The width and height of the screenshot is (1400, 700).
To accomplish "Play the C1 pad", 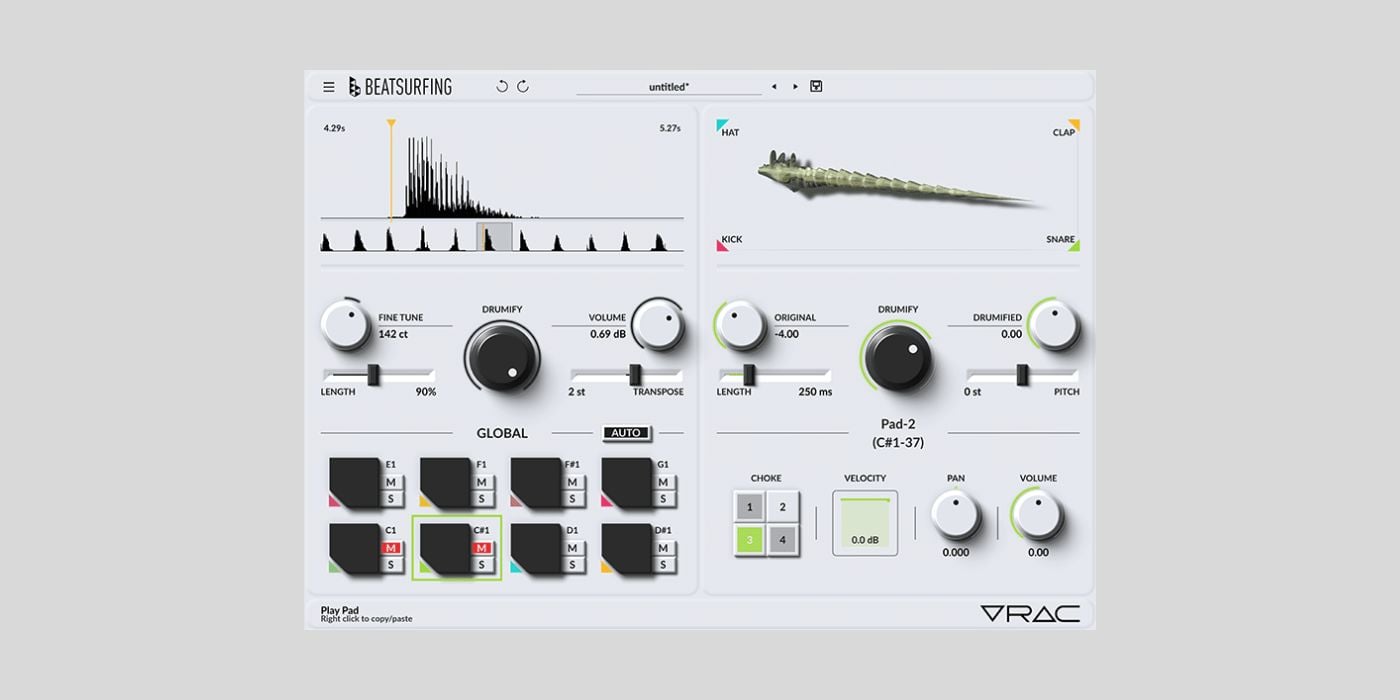I will (354, 547).
